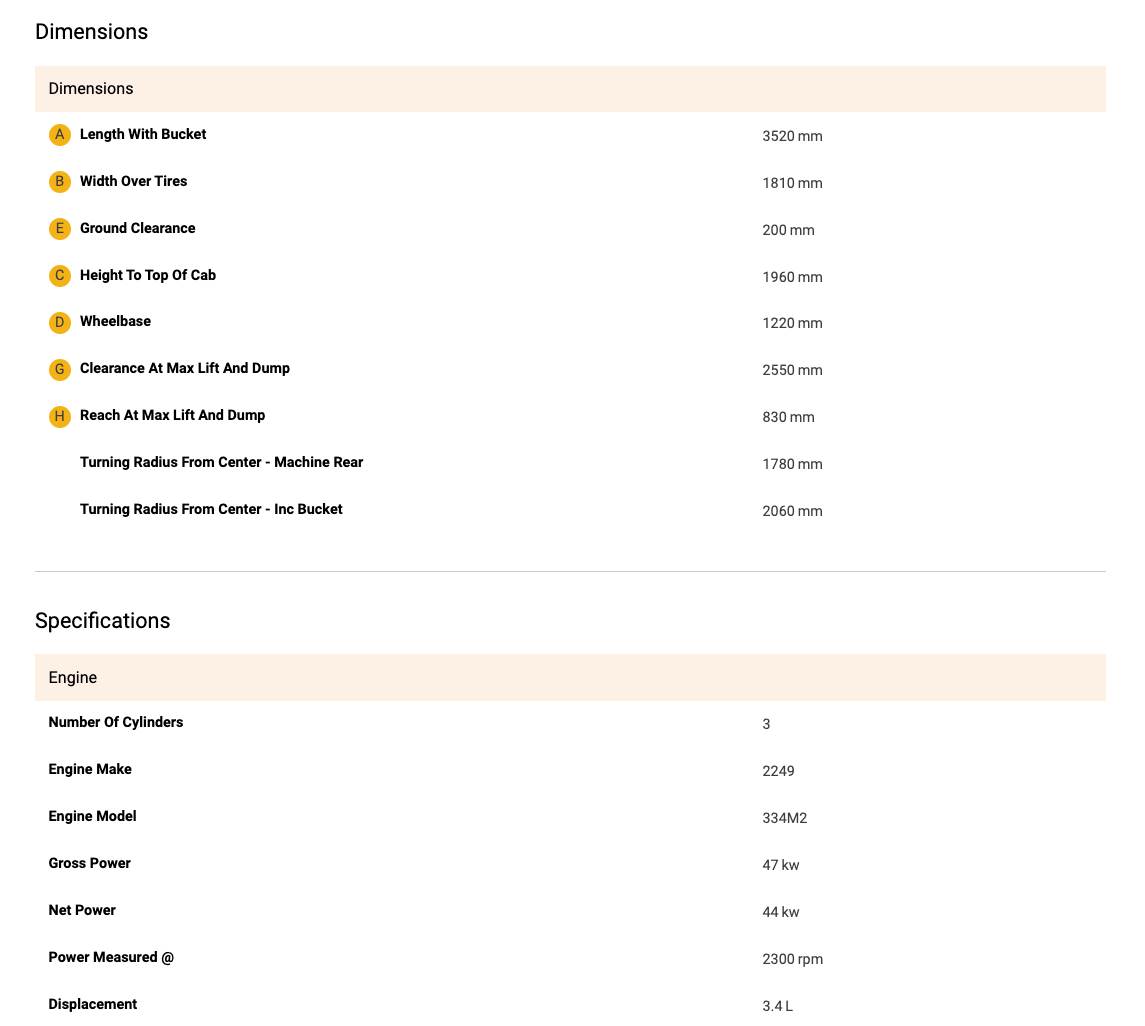Click the yellow A dimension marker icon
The image size is (1145, 1026).
click(x=59, y=135)
